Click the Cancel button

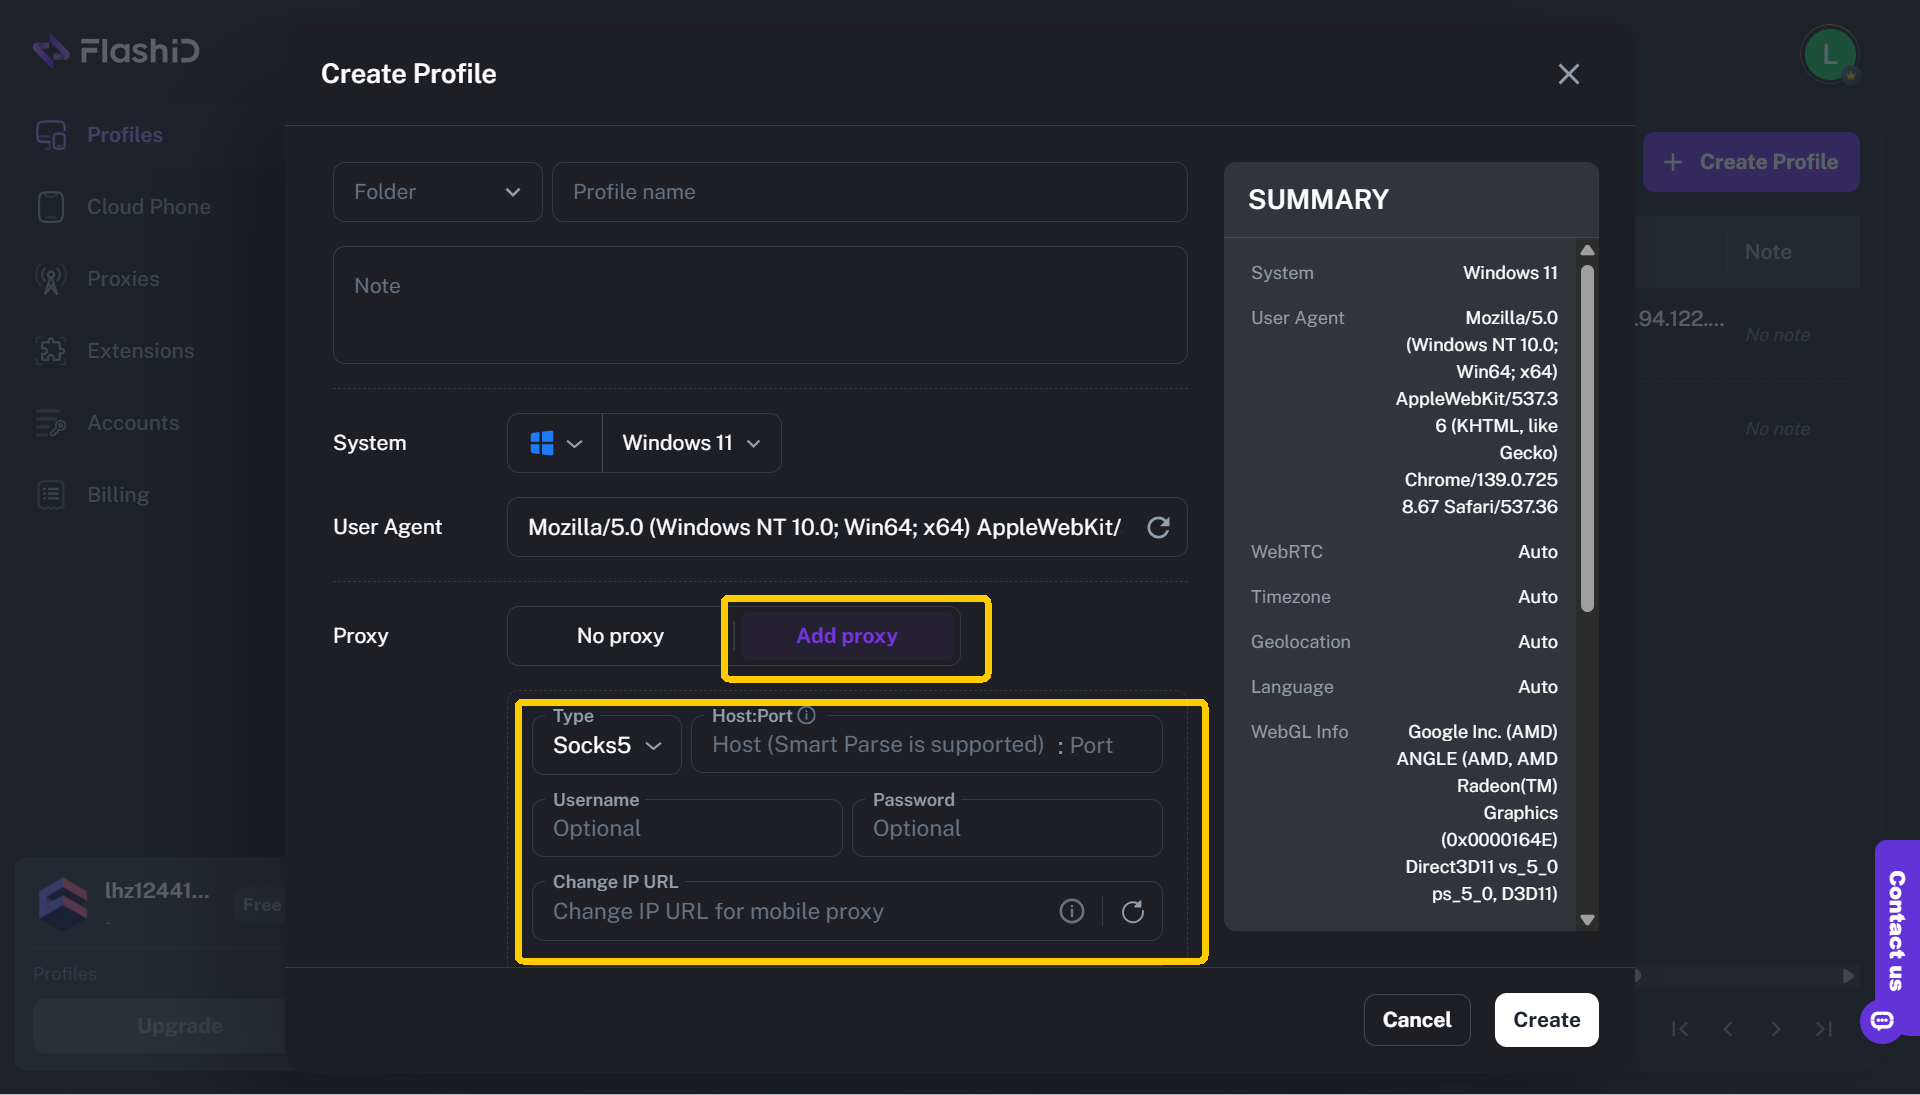[x=1416, y=1020]
